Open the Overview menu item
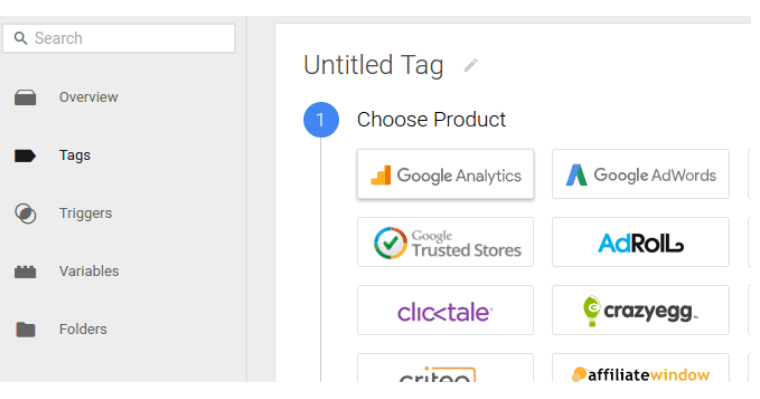760x399 pixels. point(88,97)
